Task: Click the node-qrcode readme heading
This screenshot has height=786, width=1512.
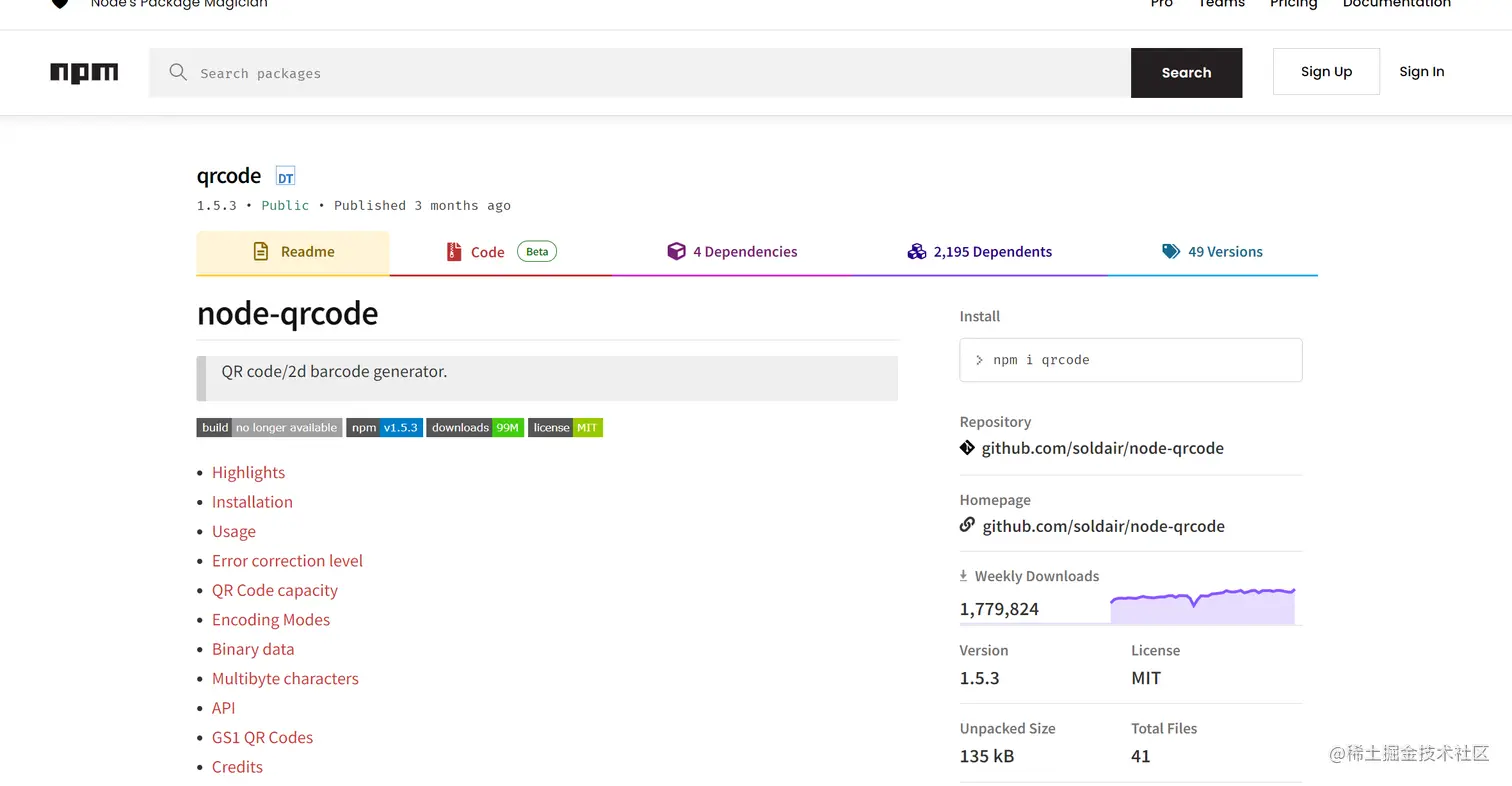Action: pyautogui.click(x=288, y=314)
